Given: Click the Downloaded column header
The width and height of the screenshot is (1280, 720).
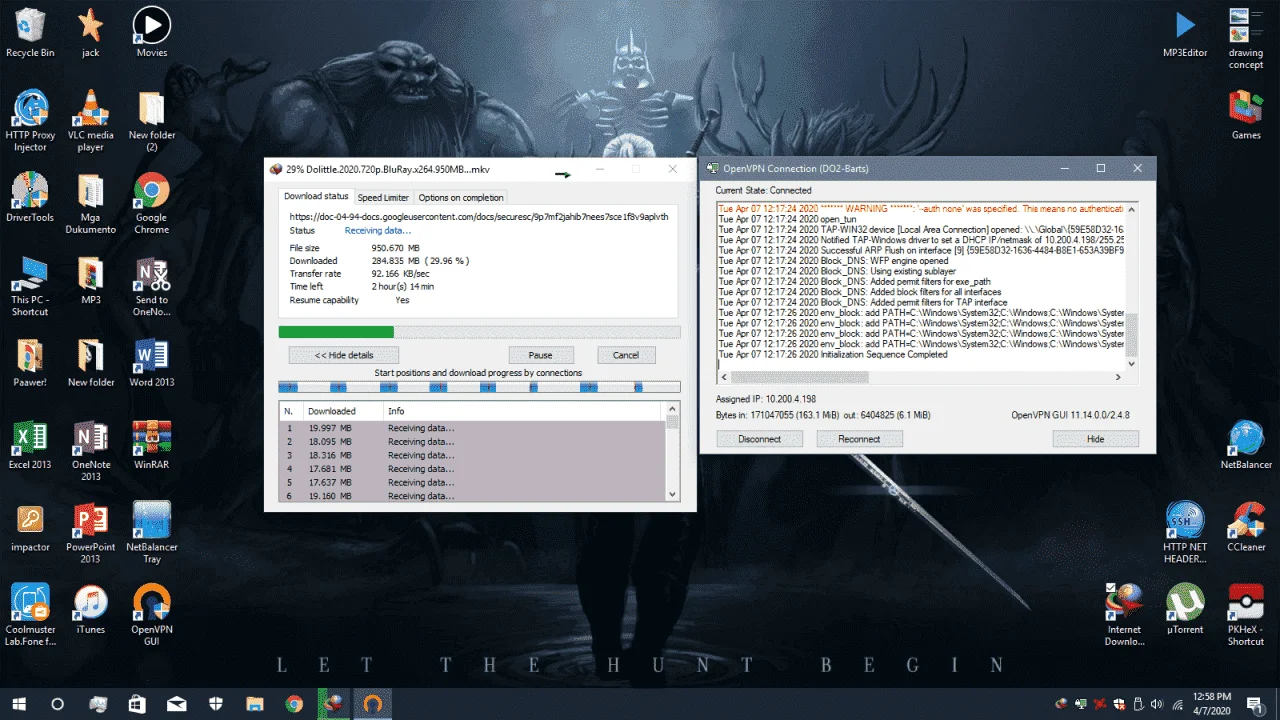Looking at the screenshot, I should tap(342, 411).
